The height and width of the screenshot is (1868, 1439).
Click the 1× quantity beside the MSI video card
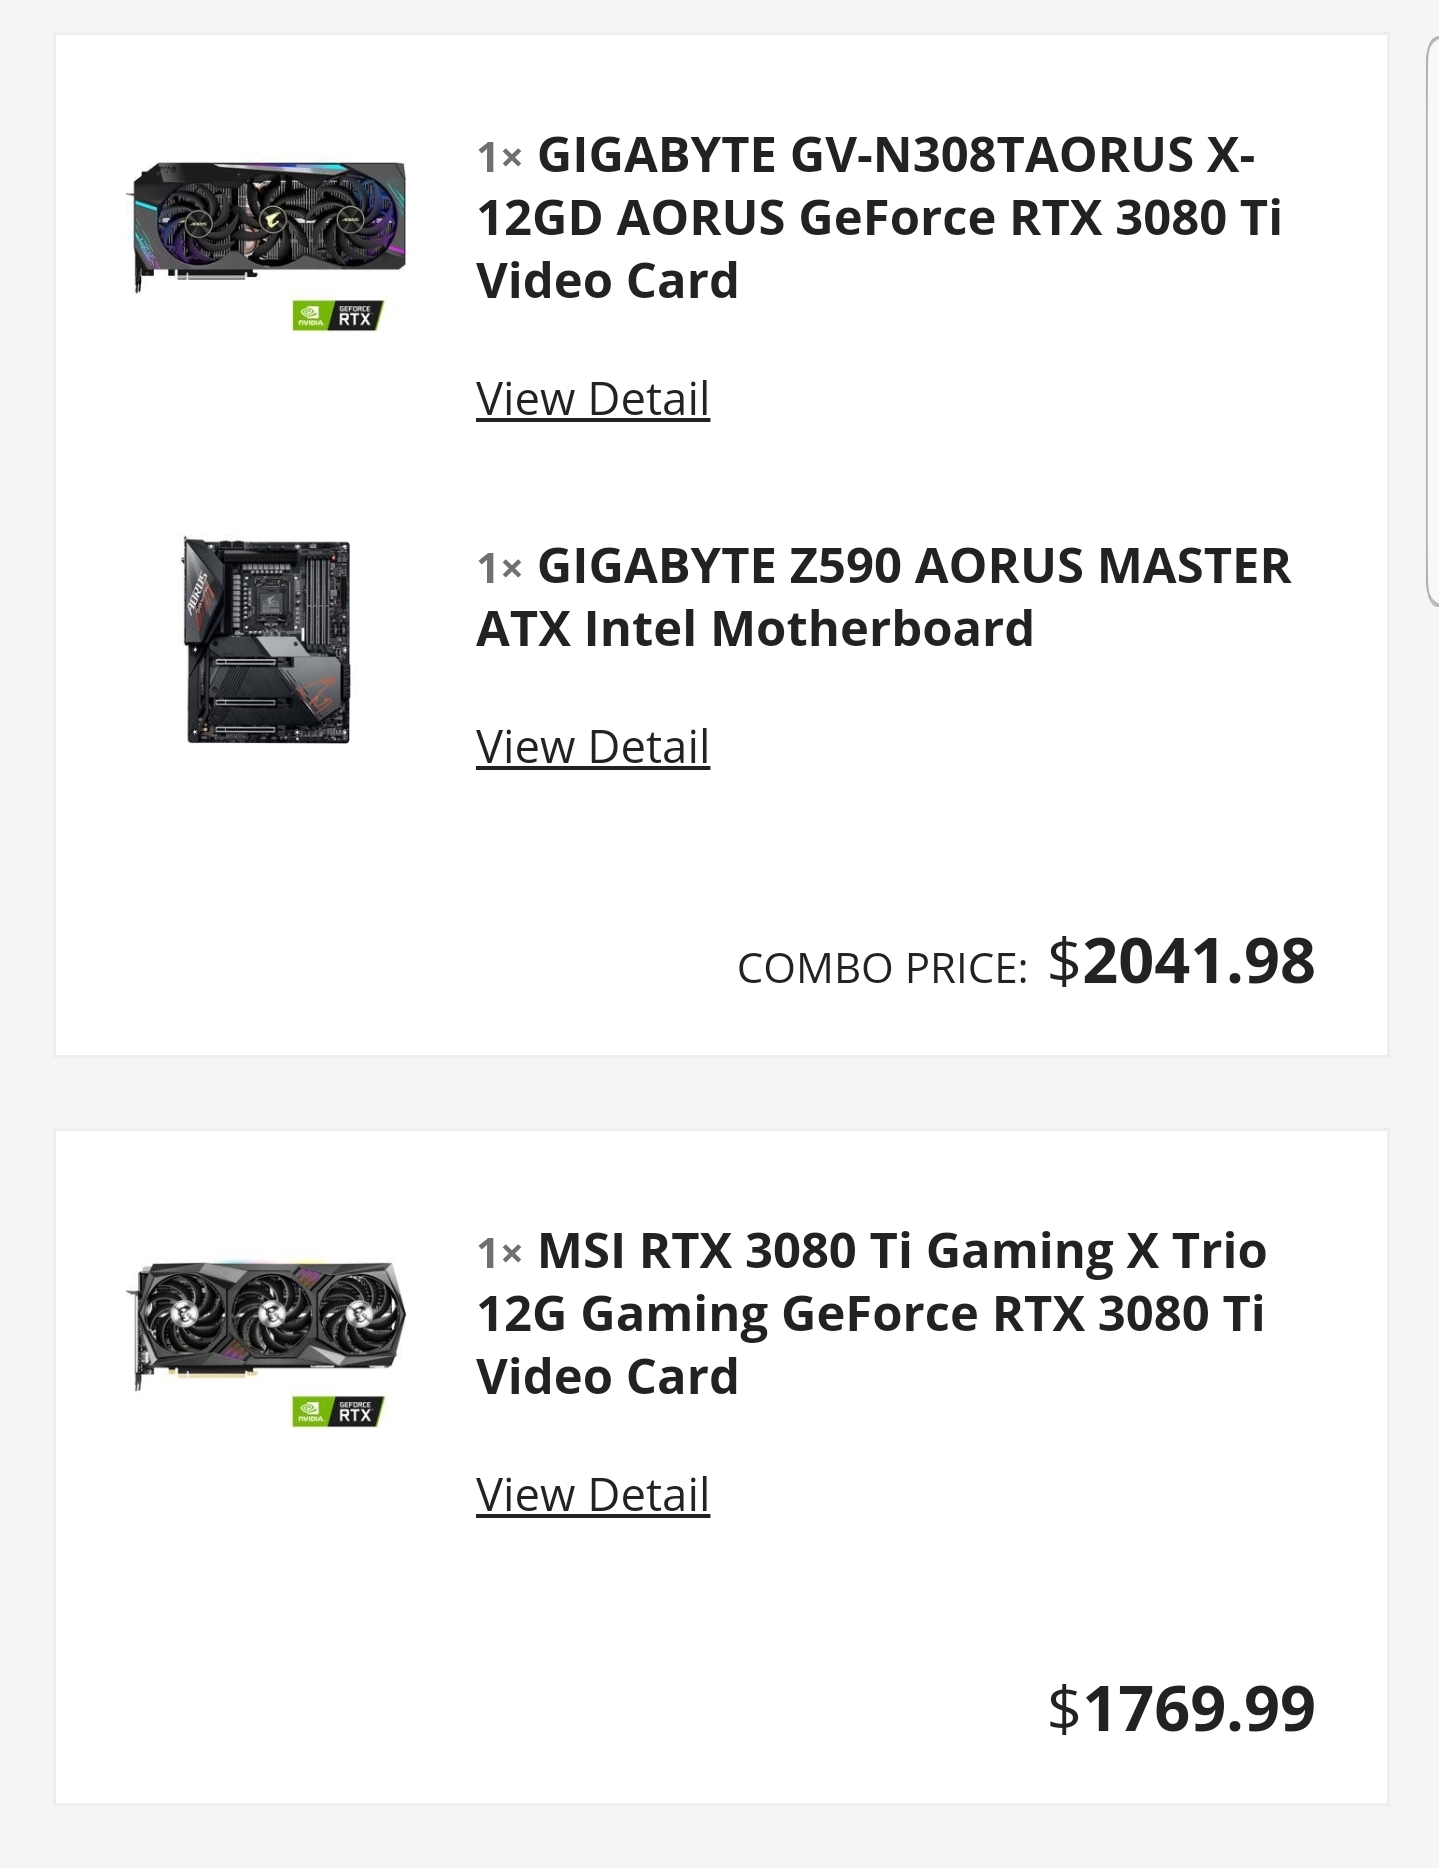pos(499,1252)
